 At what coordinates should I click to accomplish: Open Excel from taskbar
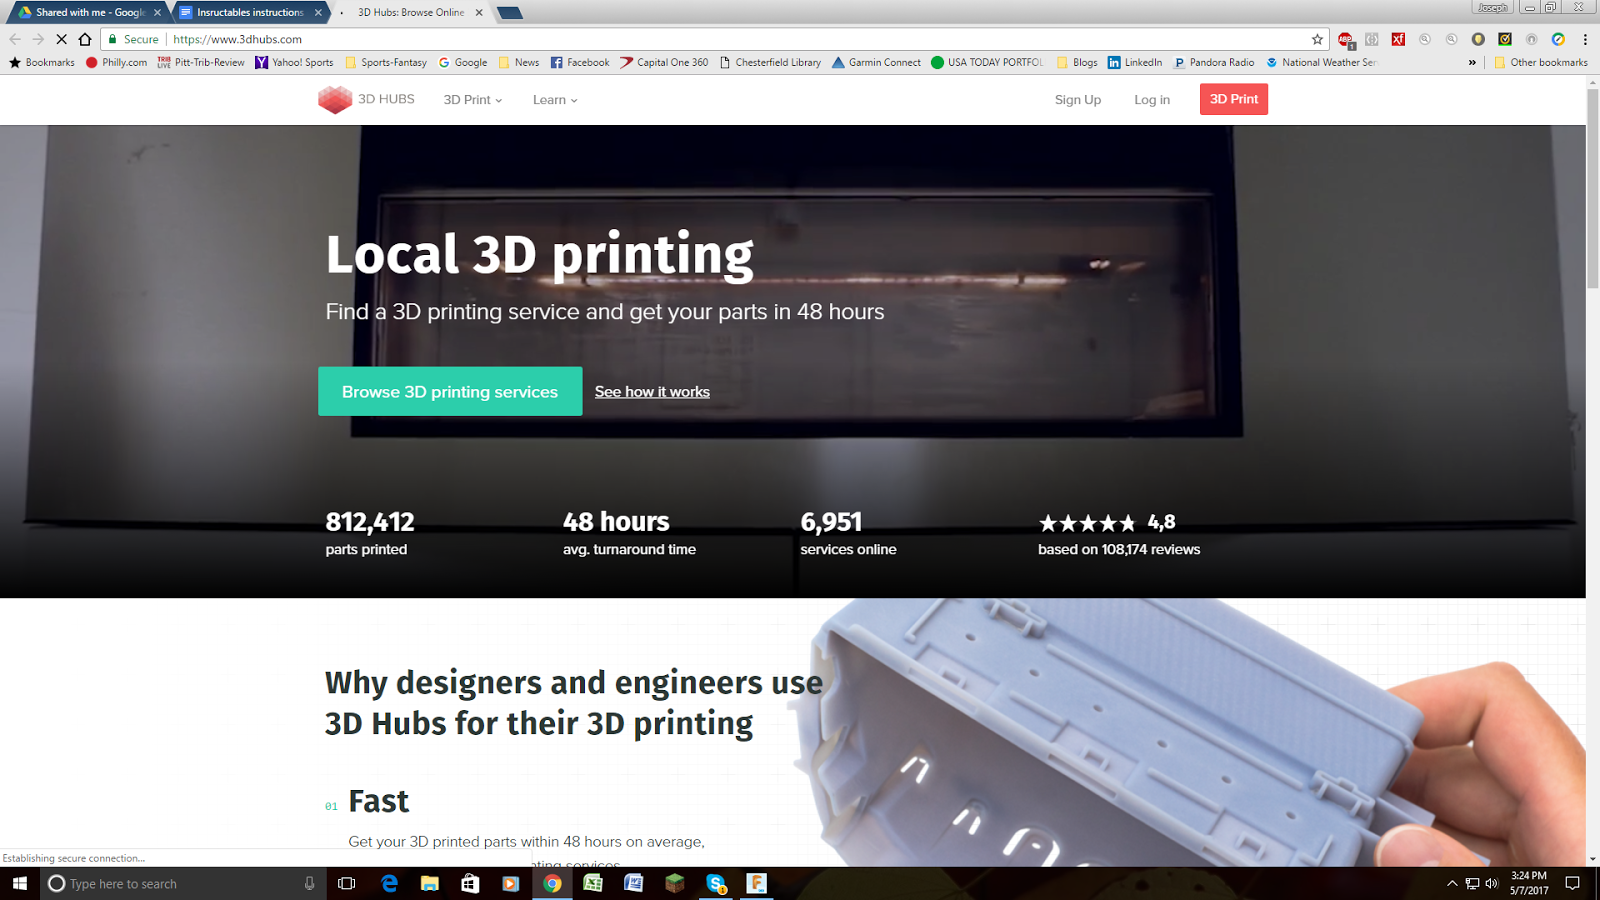click(x=593, y=883)
